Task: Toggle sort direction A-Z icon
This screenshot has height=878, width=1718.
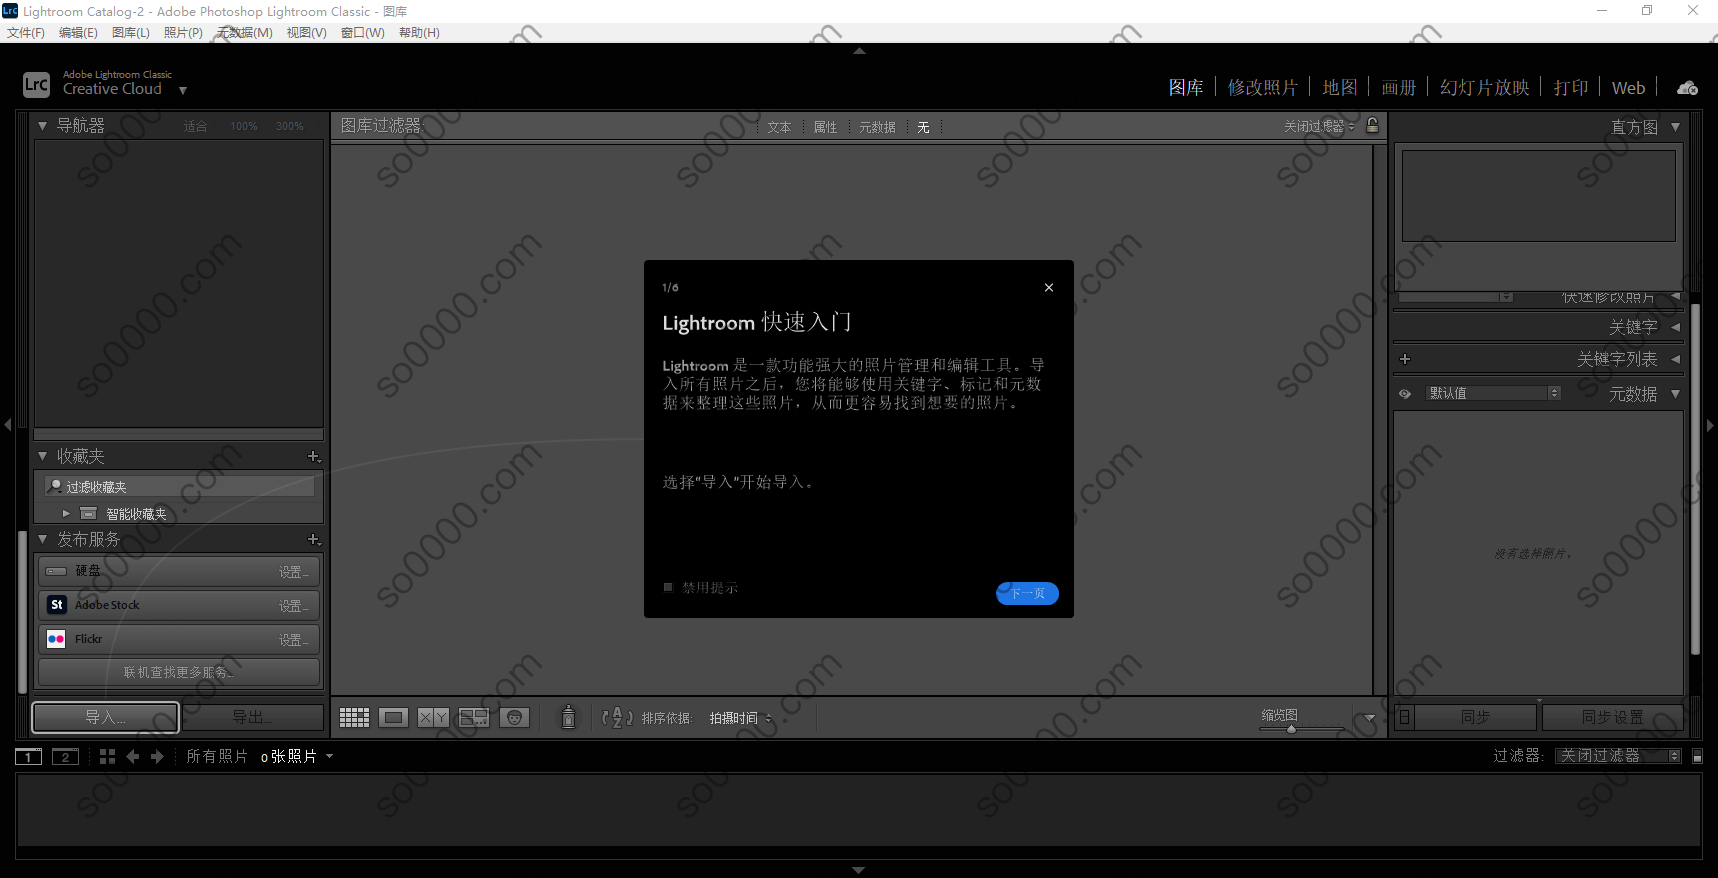Action: (x=617, y=717)
